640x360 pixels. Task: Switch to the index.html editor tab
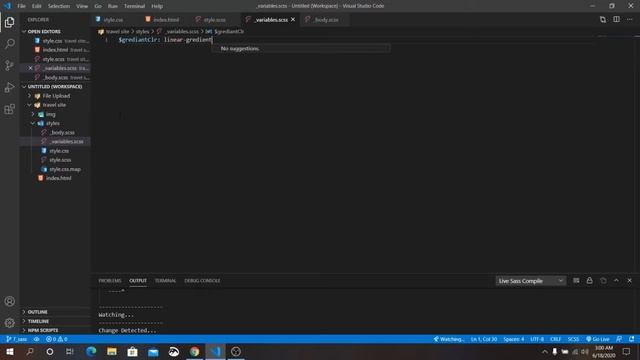pos(166,20)
